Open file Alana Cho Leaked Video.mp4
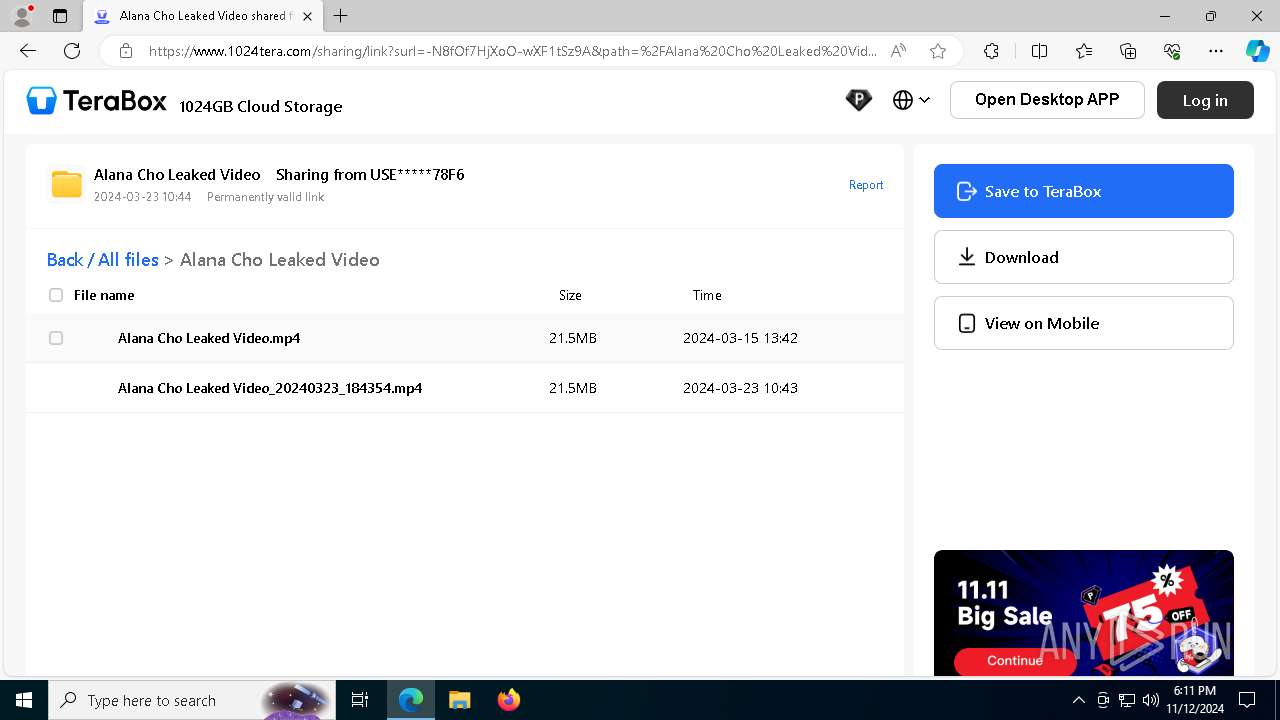 209,338
